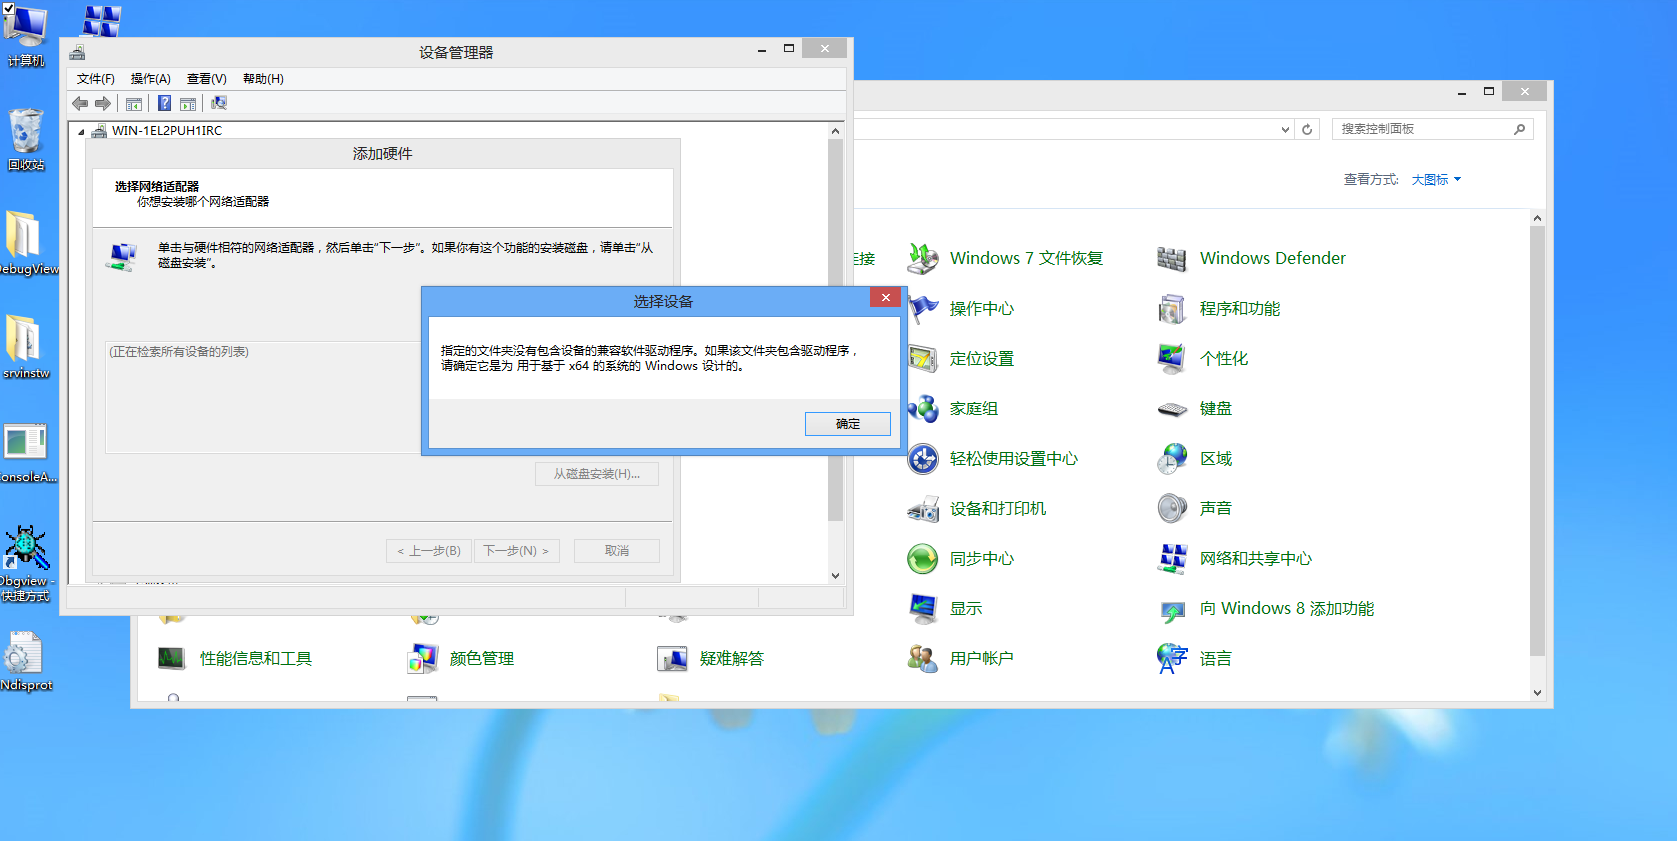The width and height of the screenshot is (1677, 841).
Task: Click the Control Panel search magnifier icon
Action: [1520, 129]
